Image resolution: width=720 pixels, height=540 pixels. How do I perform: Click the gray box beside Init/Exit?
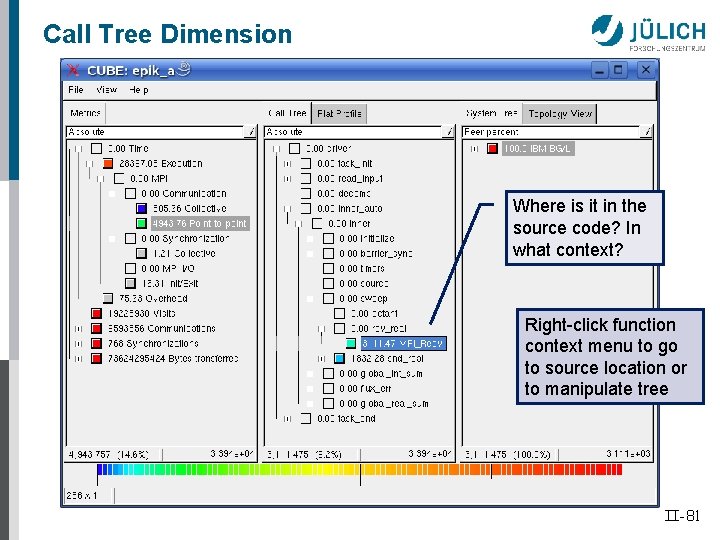click(x=130, y=283)
